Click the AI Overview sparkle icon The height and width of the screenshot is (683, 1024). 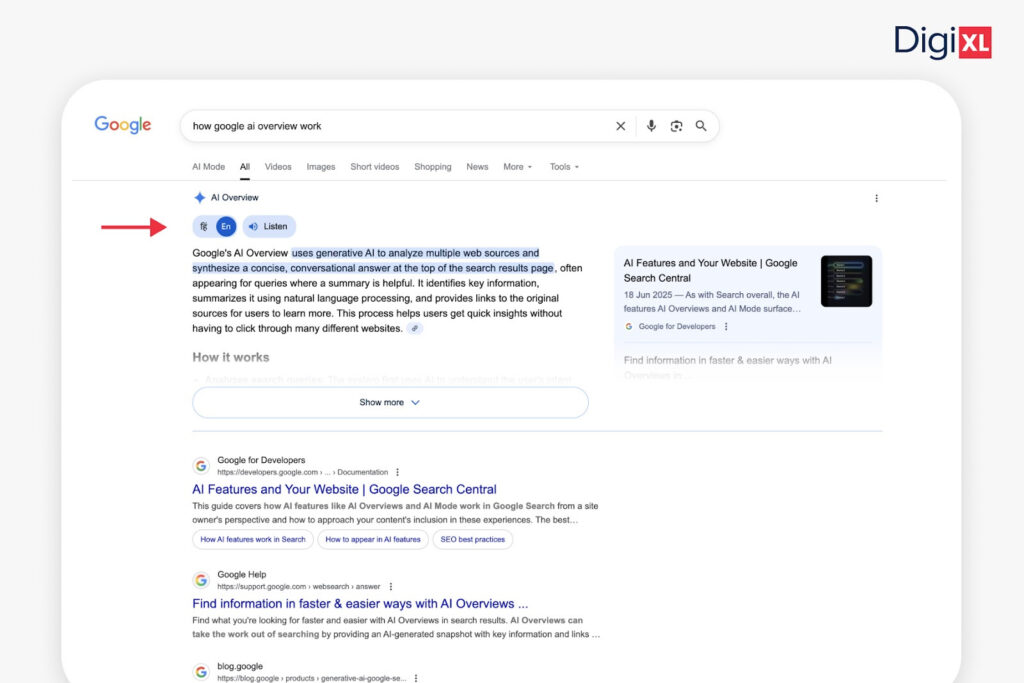197,197
